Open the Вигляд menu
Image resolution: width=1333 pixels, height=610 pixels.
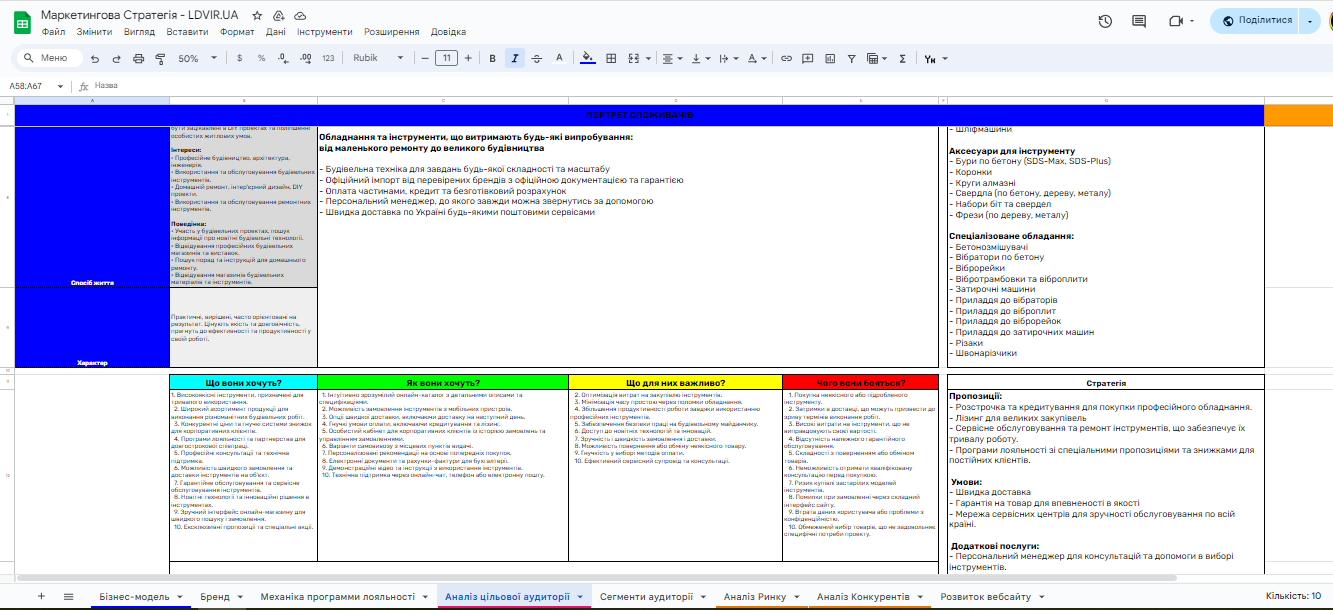(139, 32)
